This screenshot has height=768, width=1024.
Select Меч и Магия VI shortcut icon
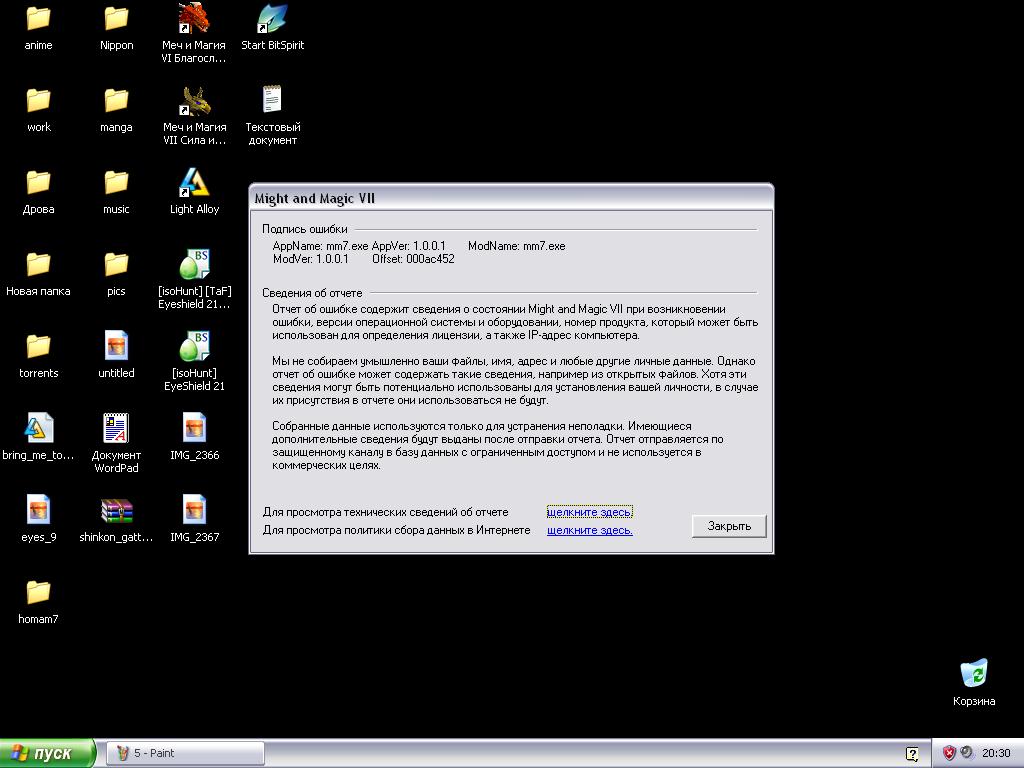pyautogui.click(x=194, y=20)
